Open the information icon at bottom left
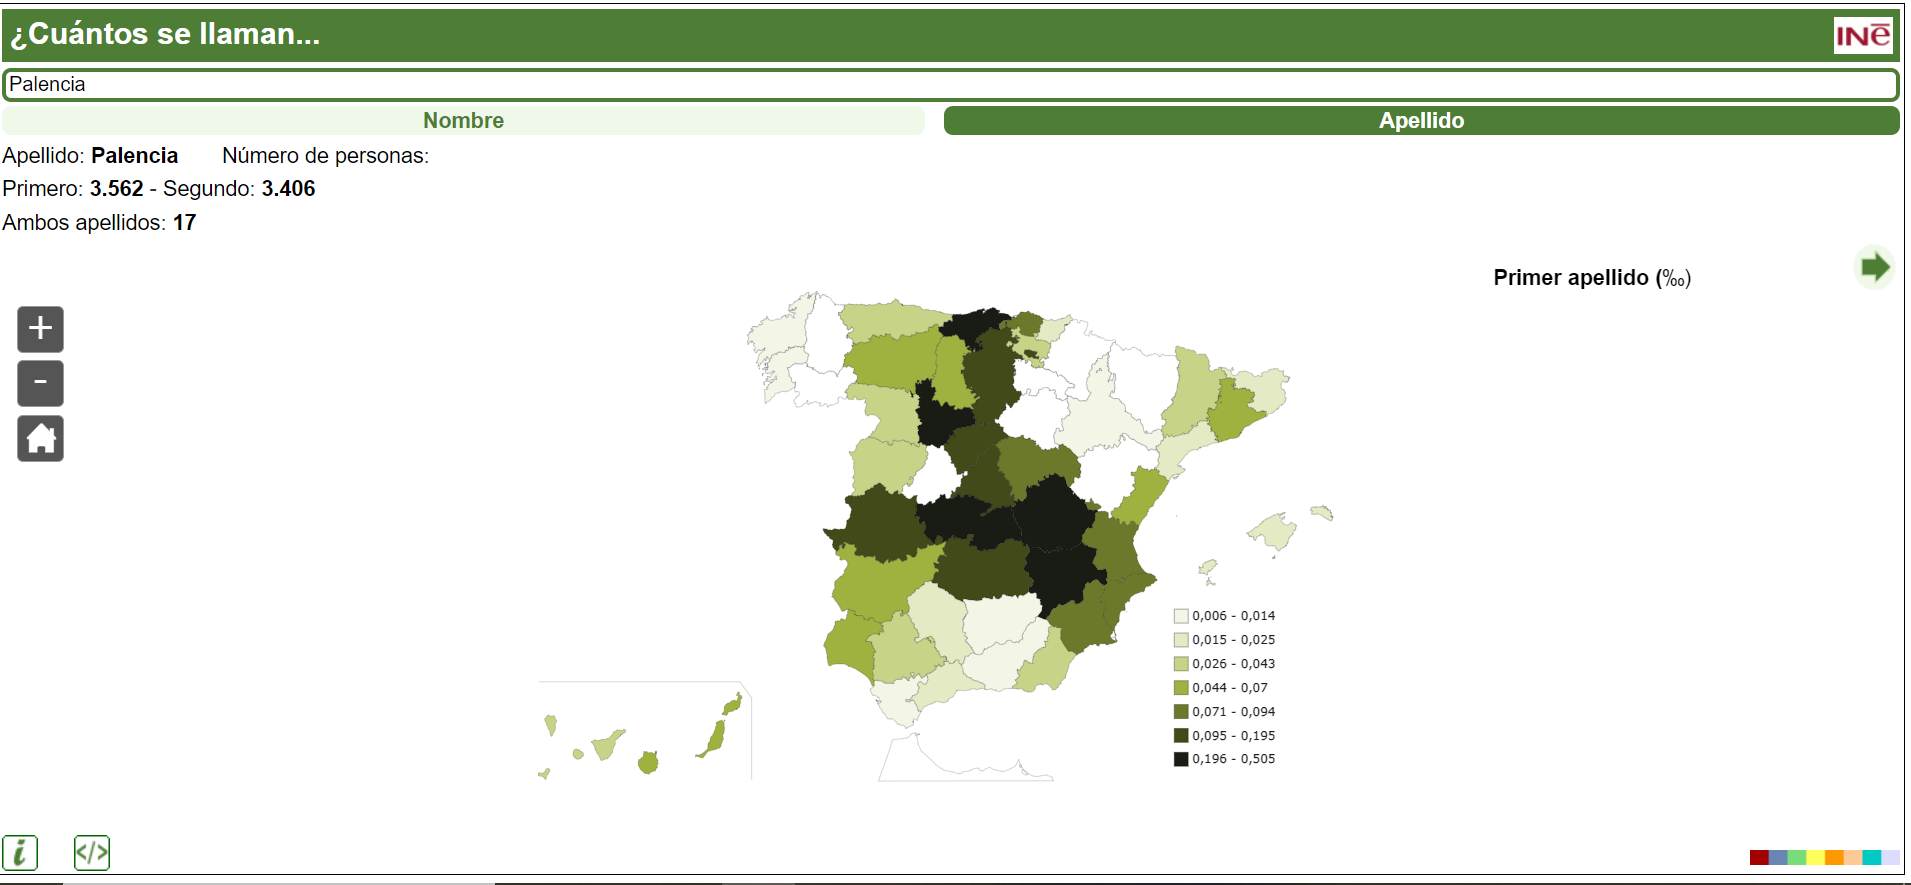Viewport: 1911px width, 885px height. (20, 853)
